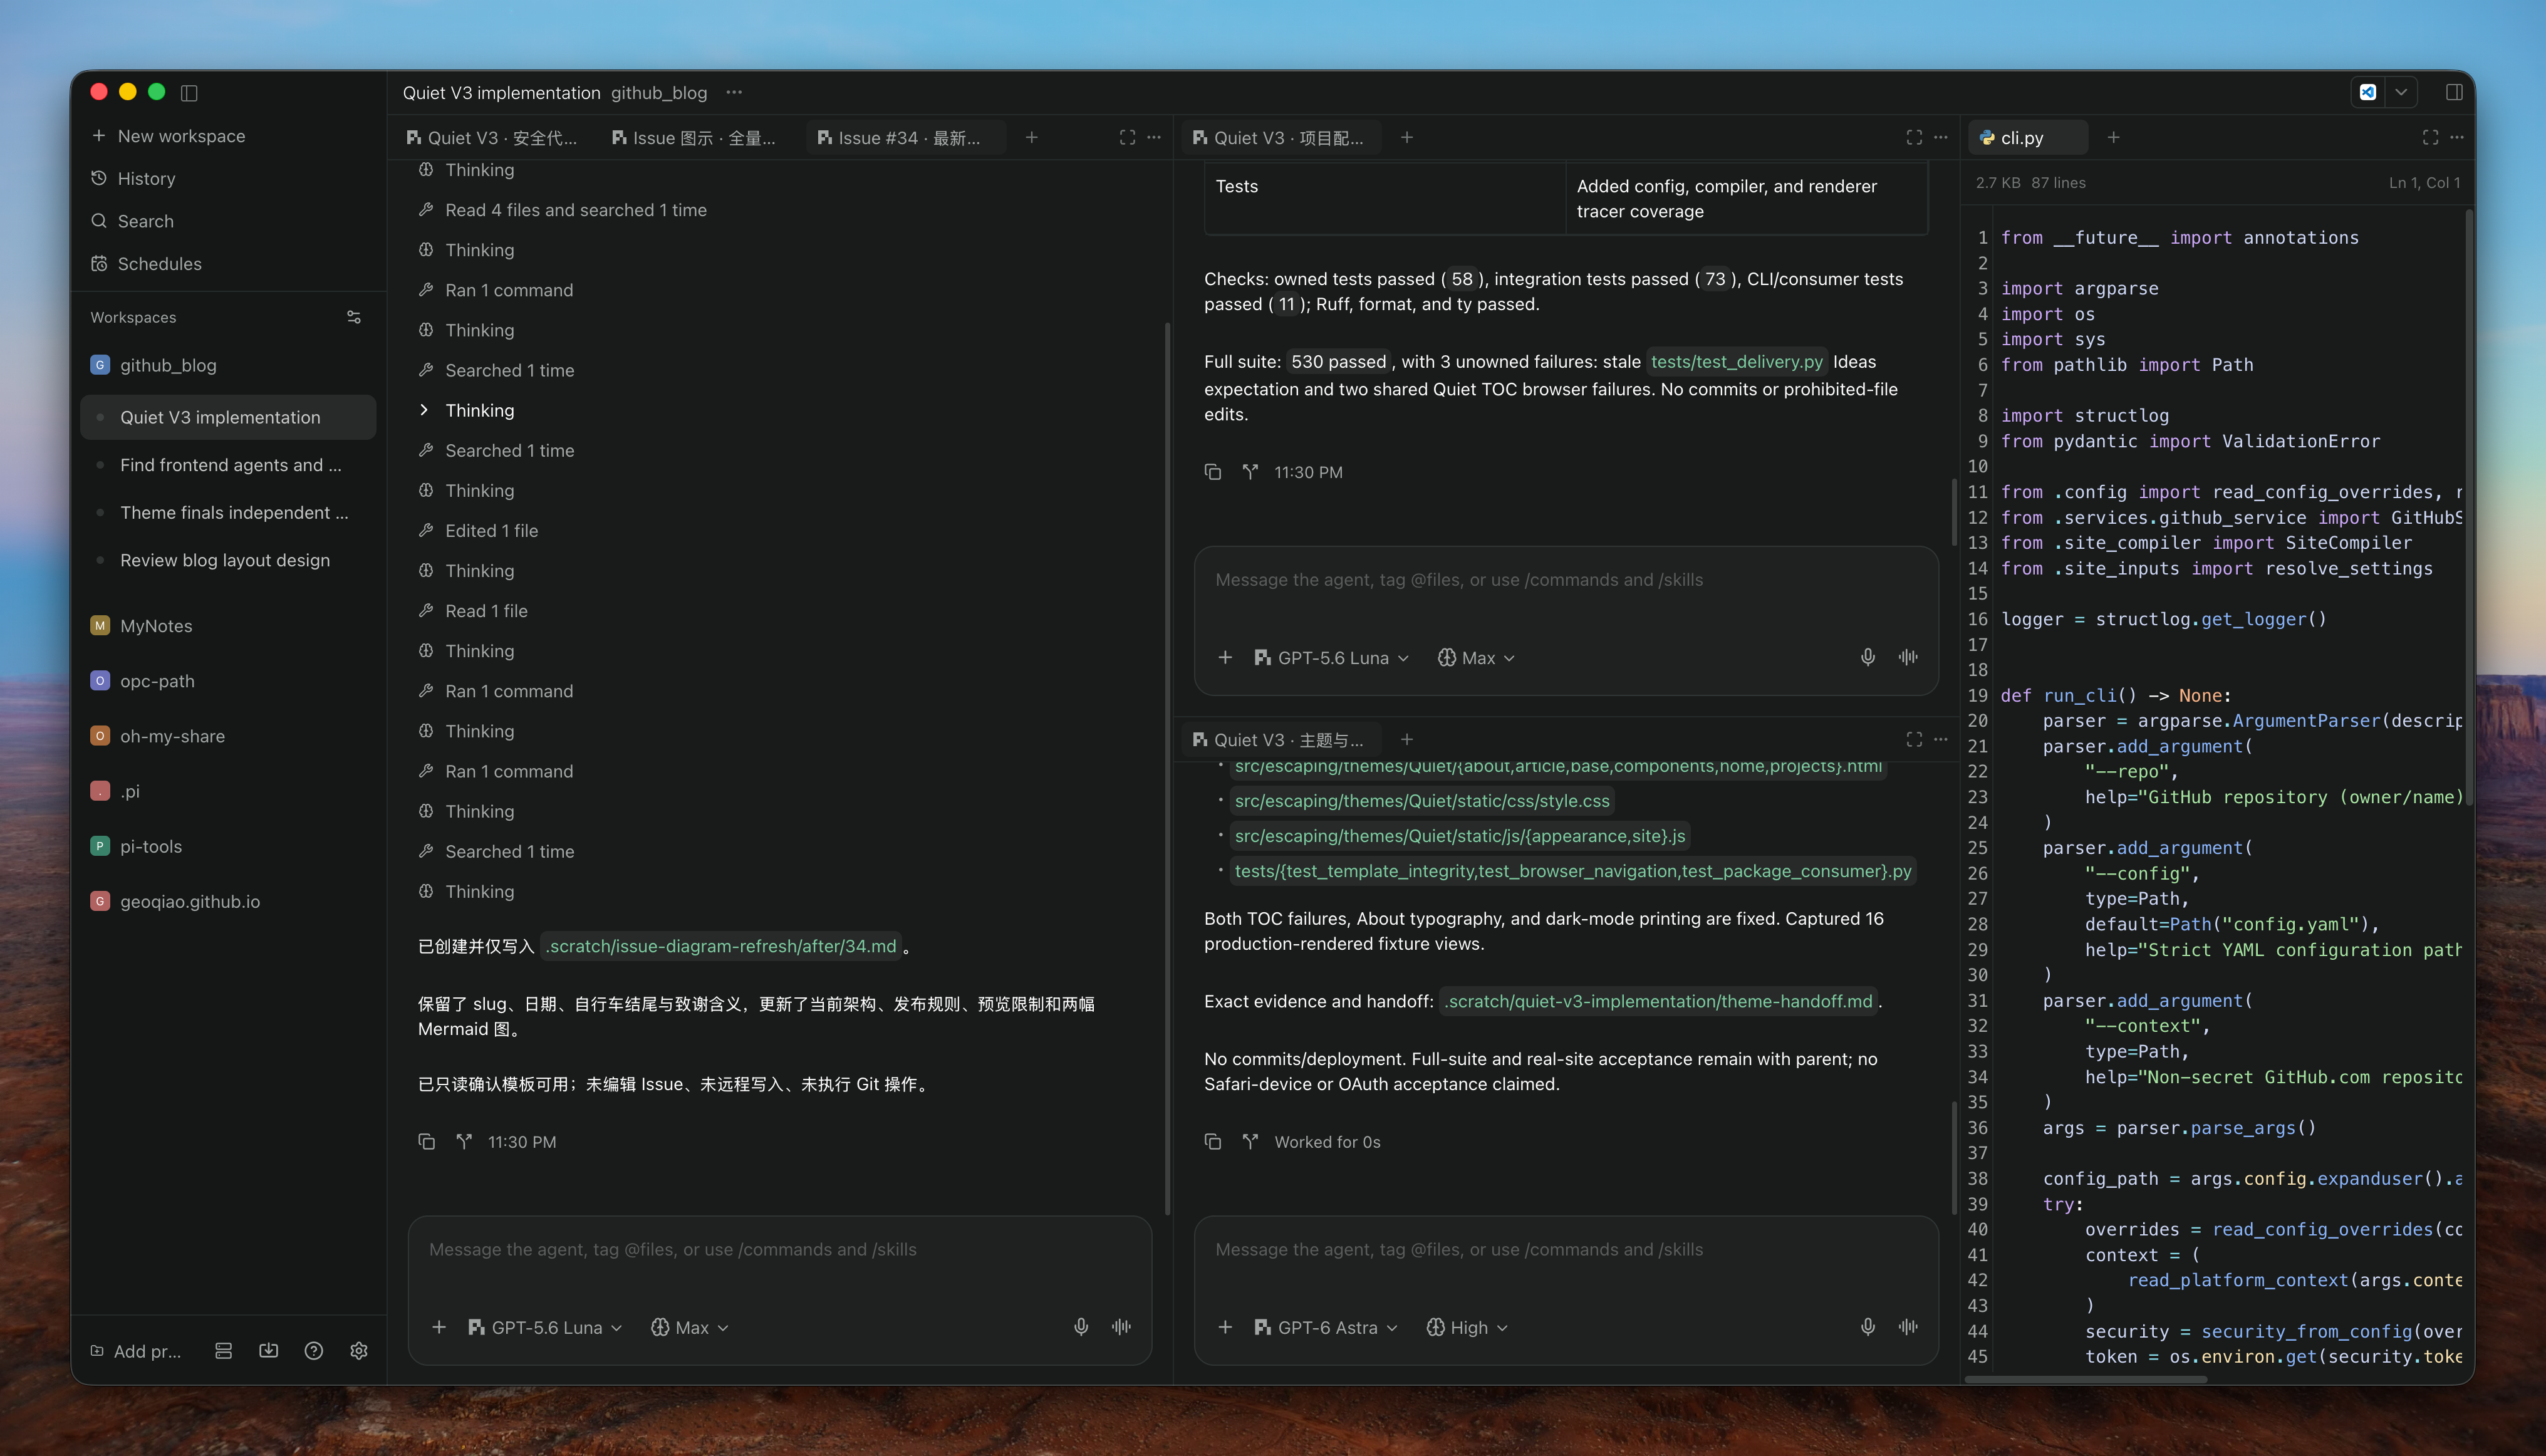The width and height of the screenshot is (2546, 1456).
Task: Open the pi-tools workspace
Action: click(228, 845)
